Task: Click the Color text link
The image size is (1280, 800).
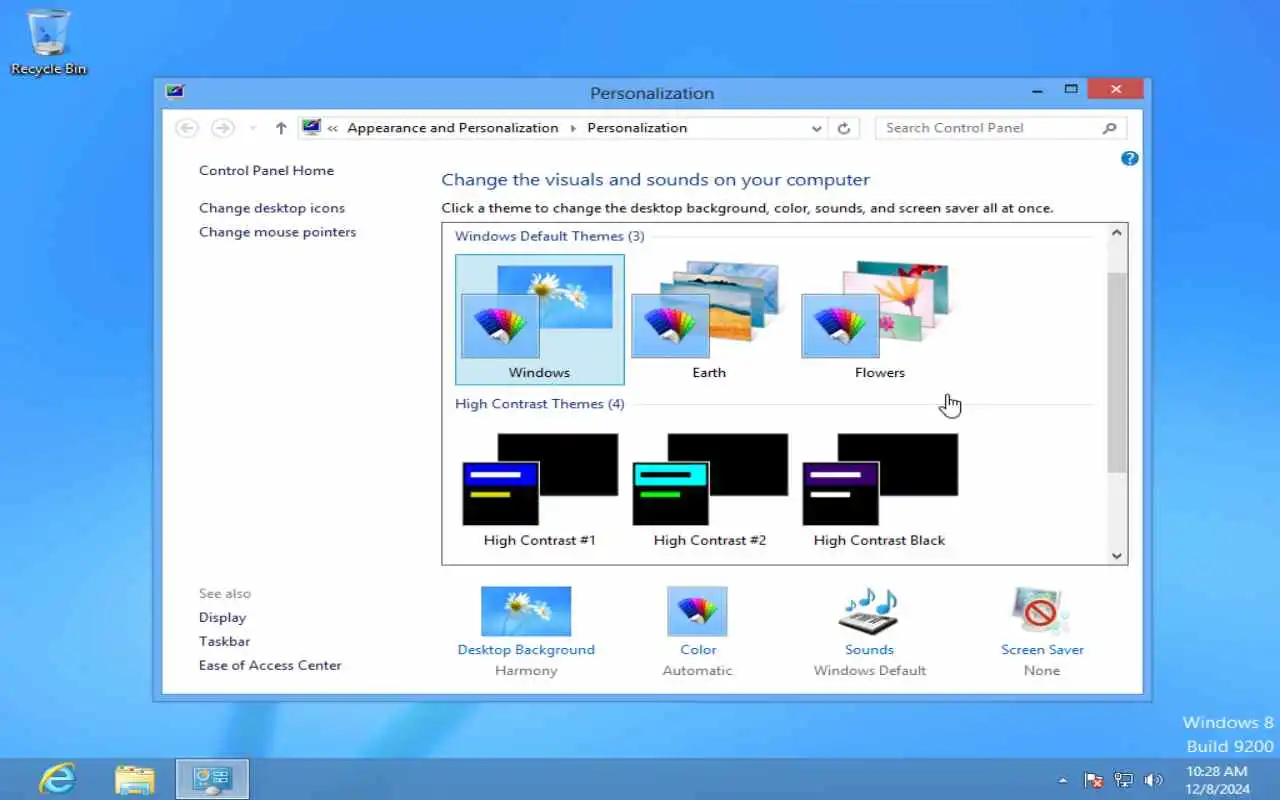Action: [x=698, y=649]
